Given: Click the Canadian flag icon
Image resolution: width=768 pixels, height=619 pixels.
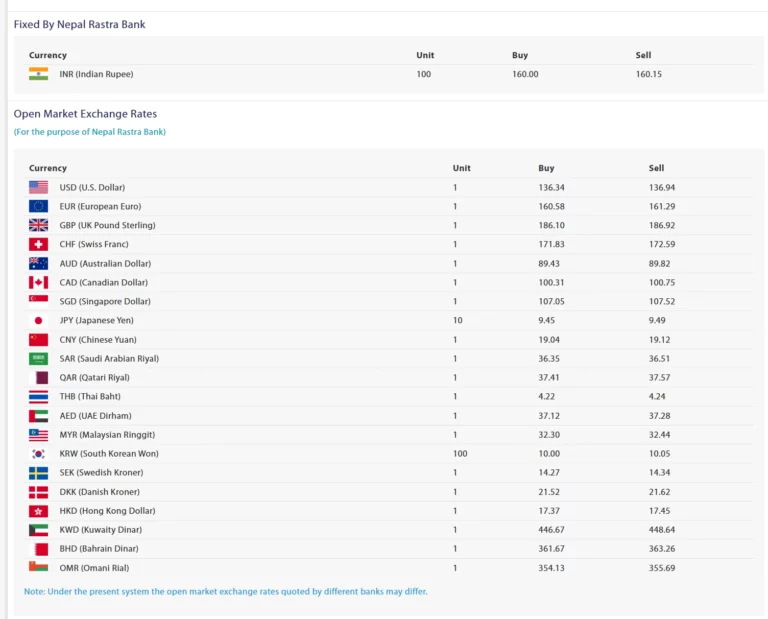Looking at the screenshot, I should (x=38, y=283).
